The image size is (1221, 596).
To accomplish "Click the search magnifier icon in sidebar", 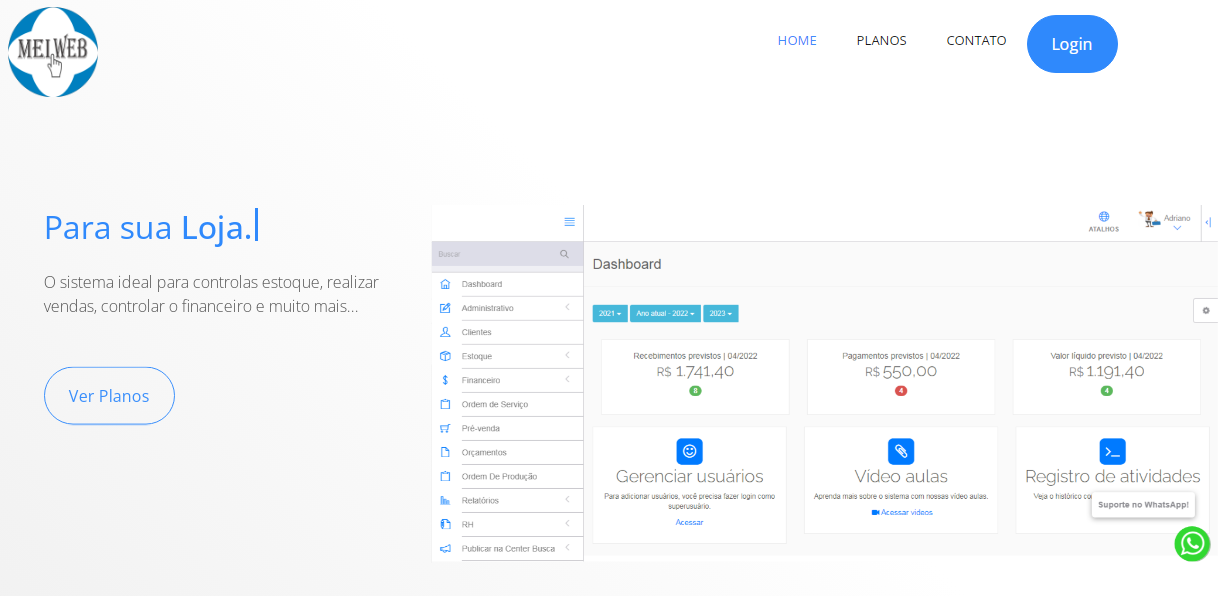I will (x=564, y=254).
